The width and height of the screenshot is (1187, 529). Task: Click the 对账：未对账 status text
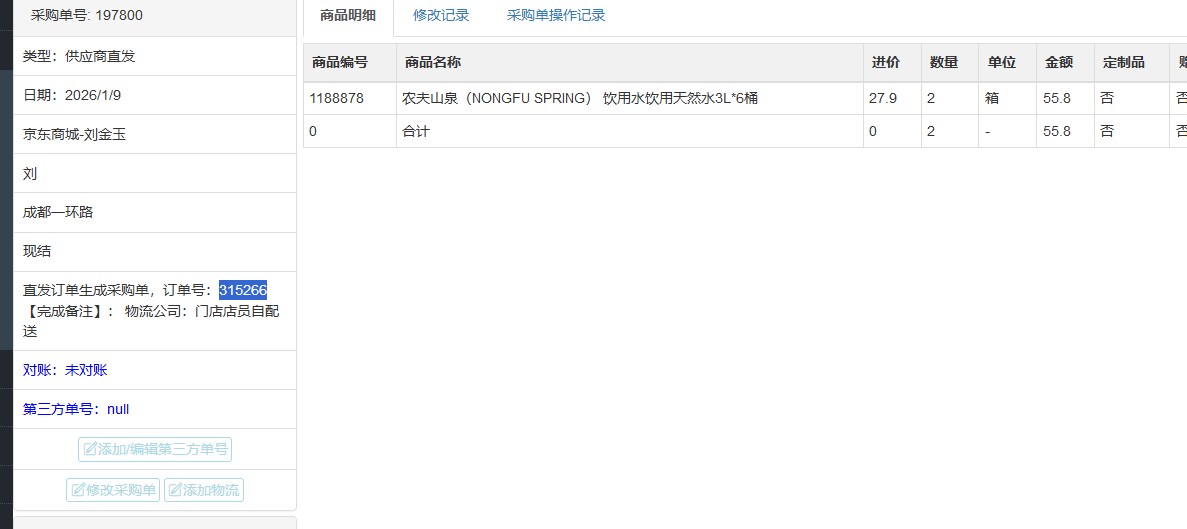point(65,370)
